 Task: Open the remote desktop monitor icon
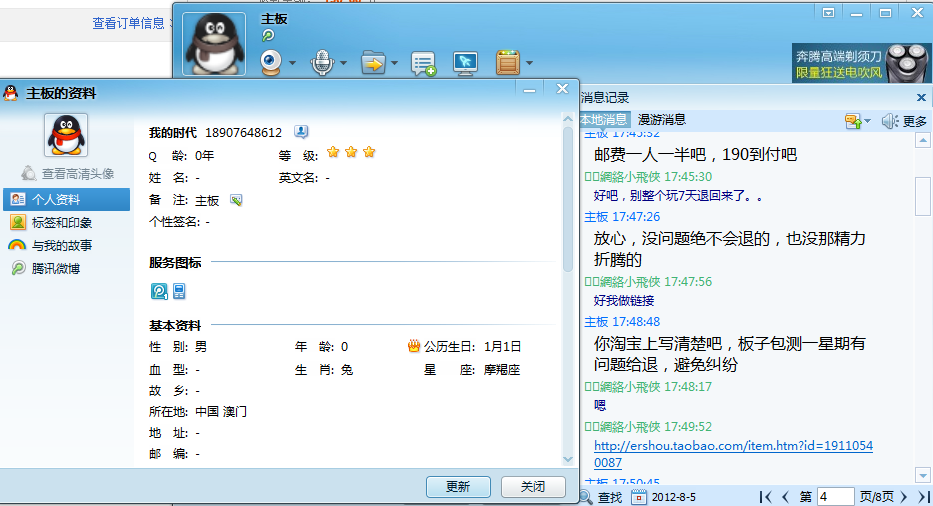point(465,63)
